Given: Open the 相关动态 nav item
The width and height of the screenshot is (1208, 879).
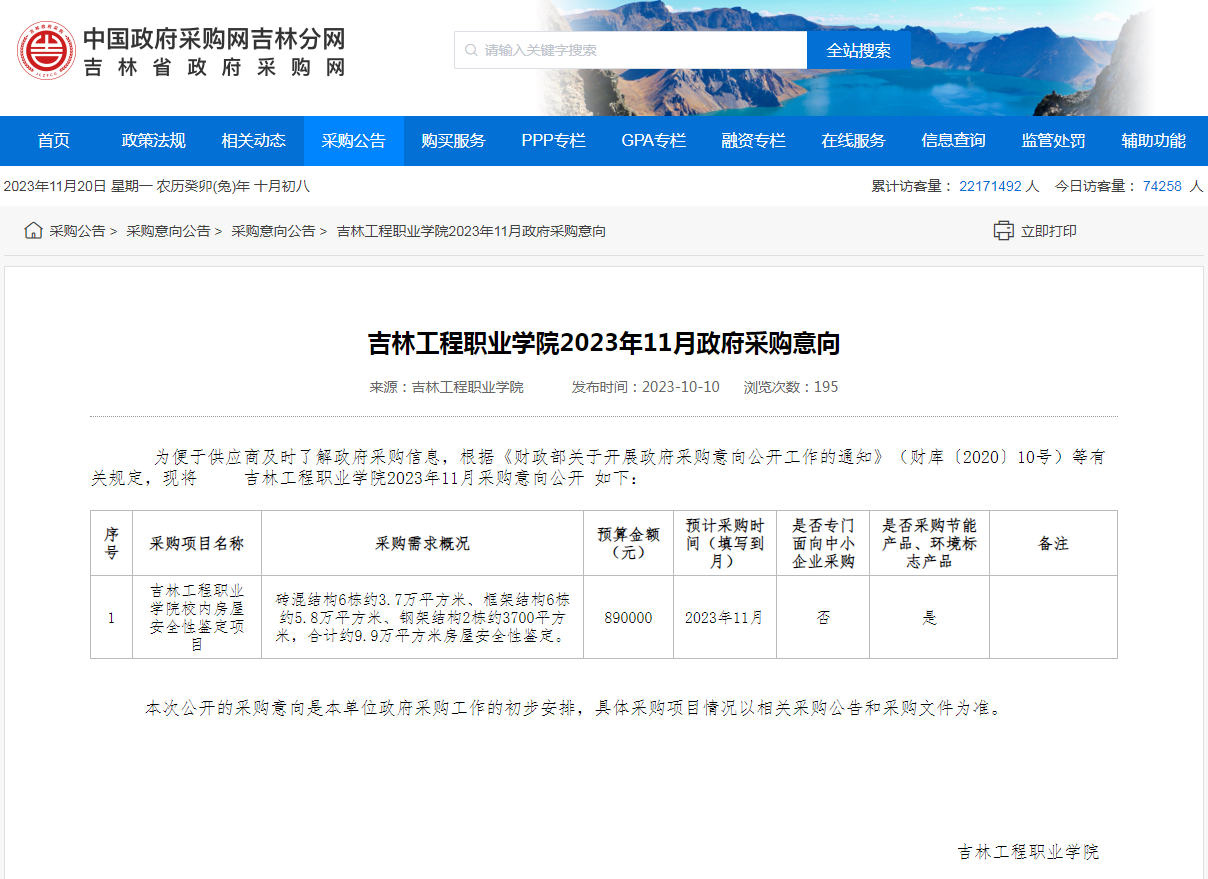Looking at the screenshot, I should (x=253, y=141).
